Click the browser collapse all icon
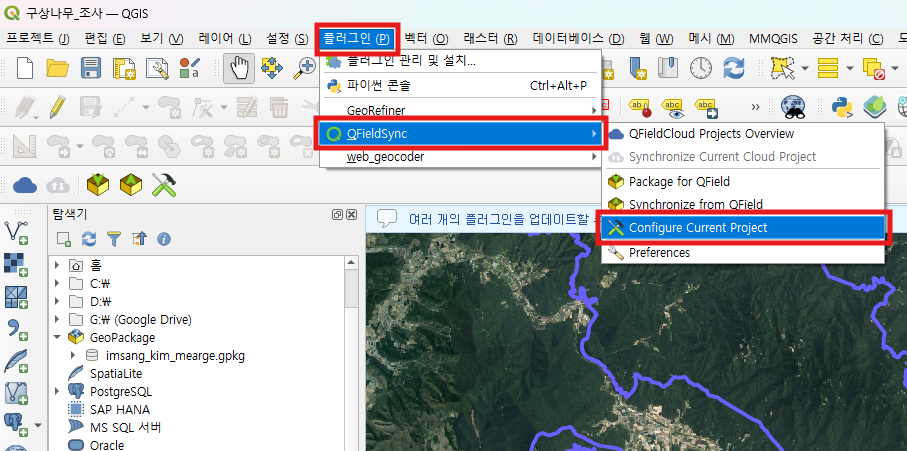907x451 pixels. [x=139, y=238]
